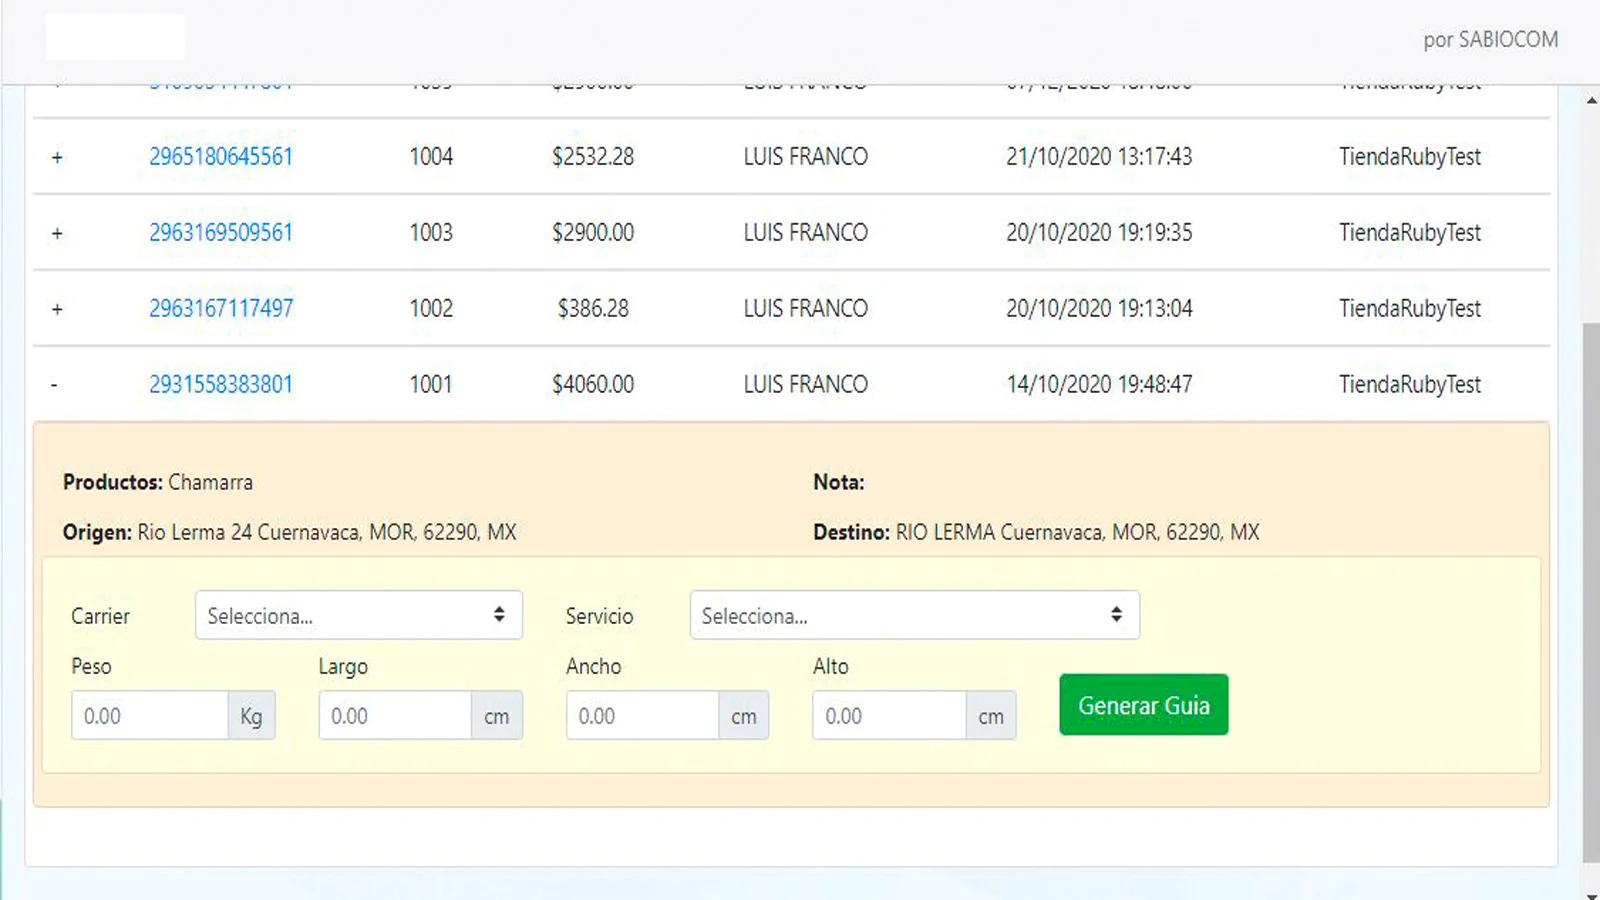This screenshot has height=900, width=1600.
Task: Select the $386.28 amount cell
Action: coord(593,309)
